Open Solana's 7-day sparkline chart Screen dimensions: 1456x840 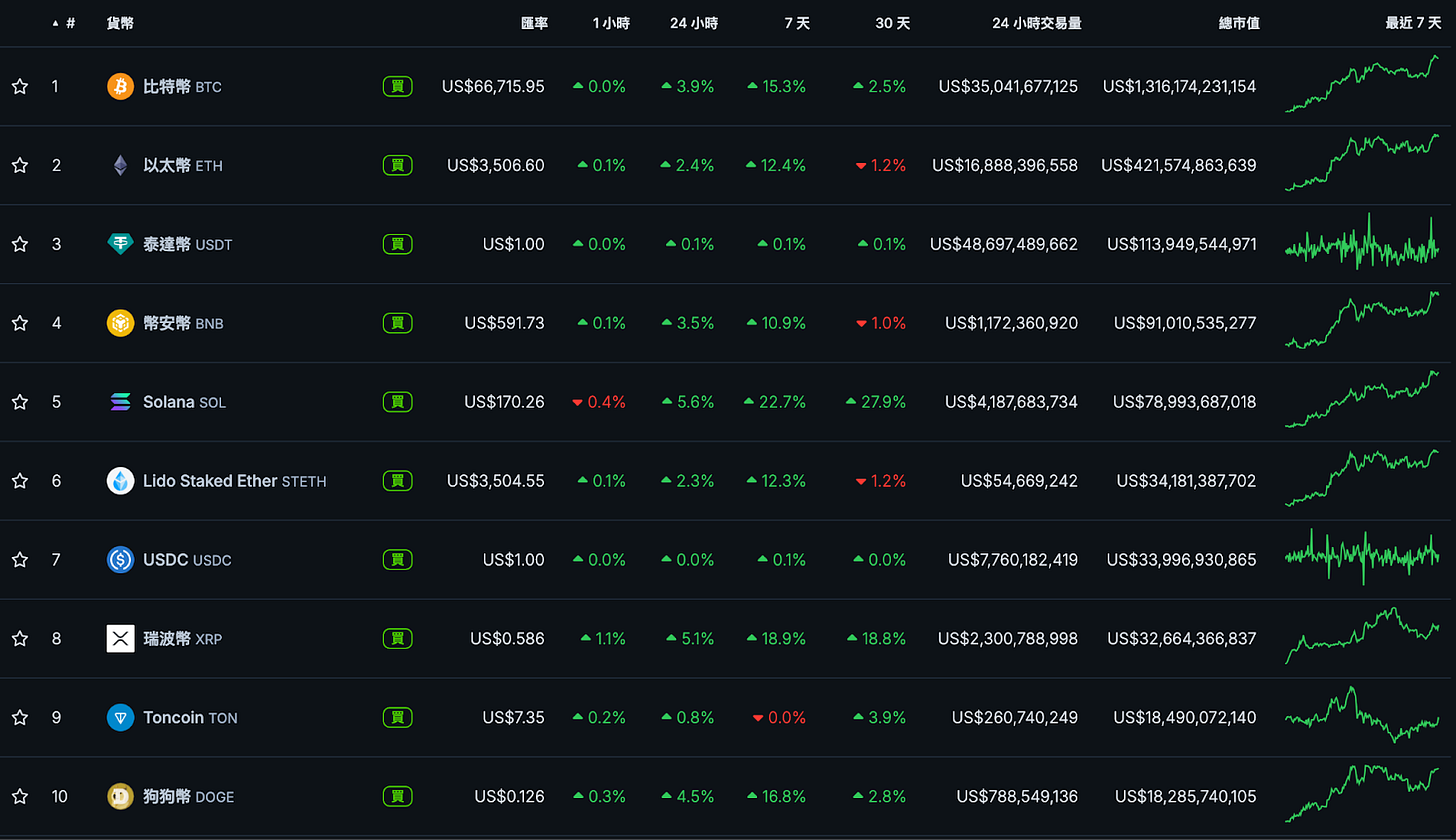pyautogui.click(x=1363, y=399)
